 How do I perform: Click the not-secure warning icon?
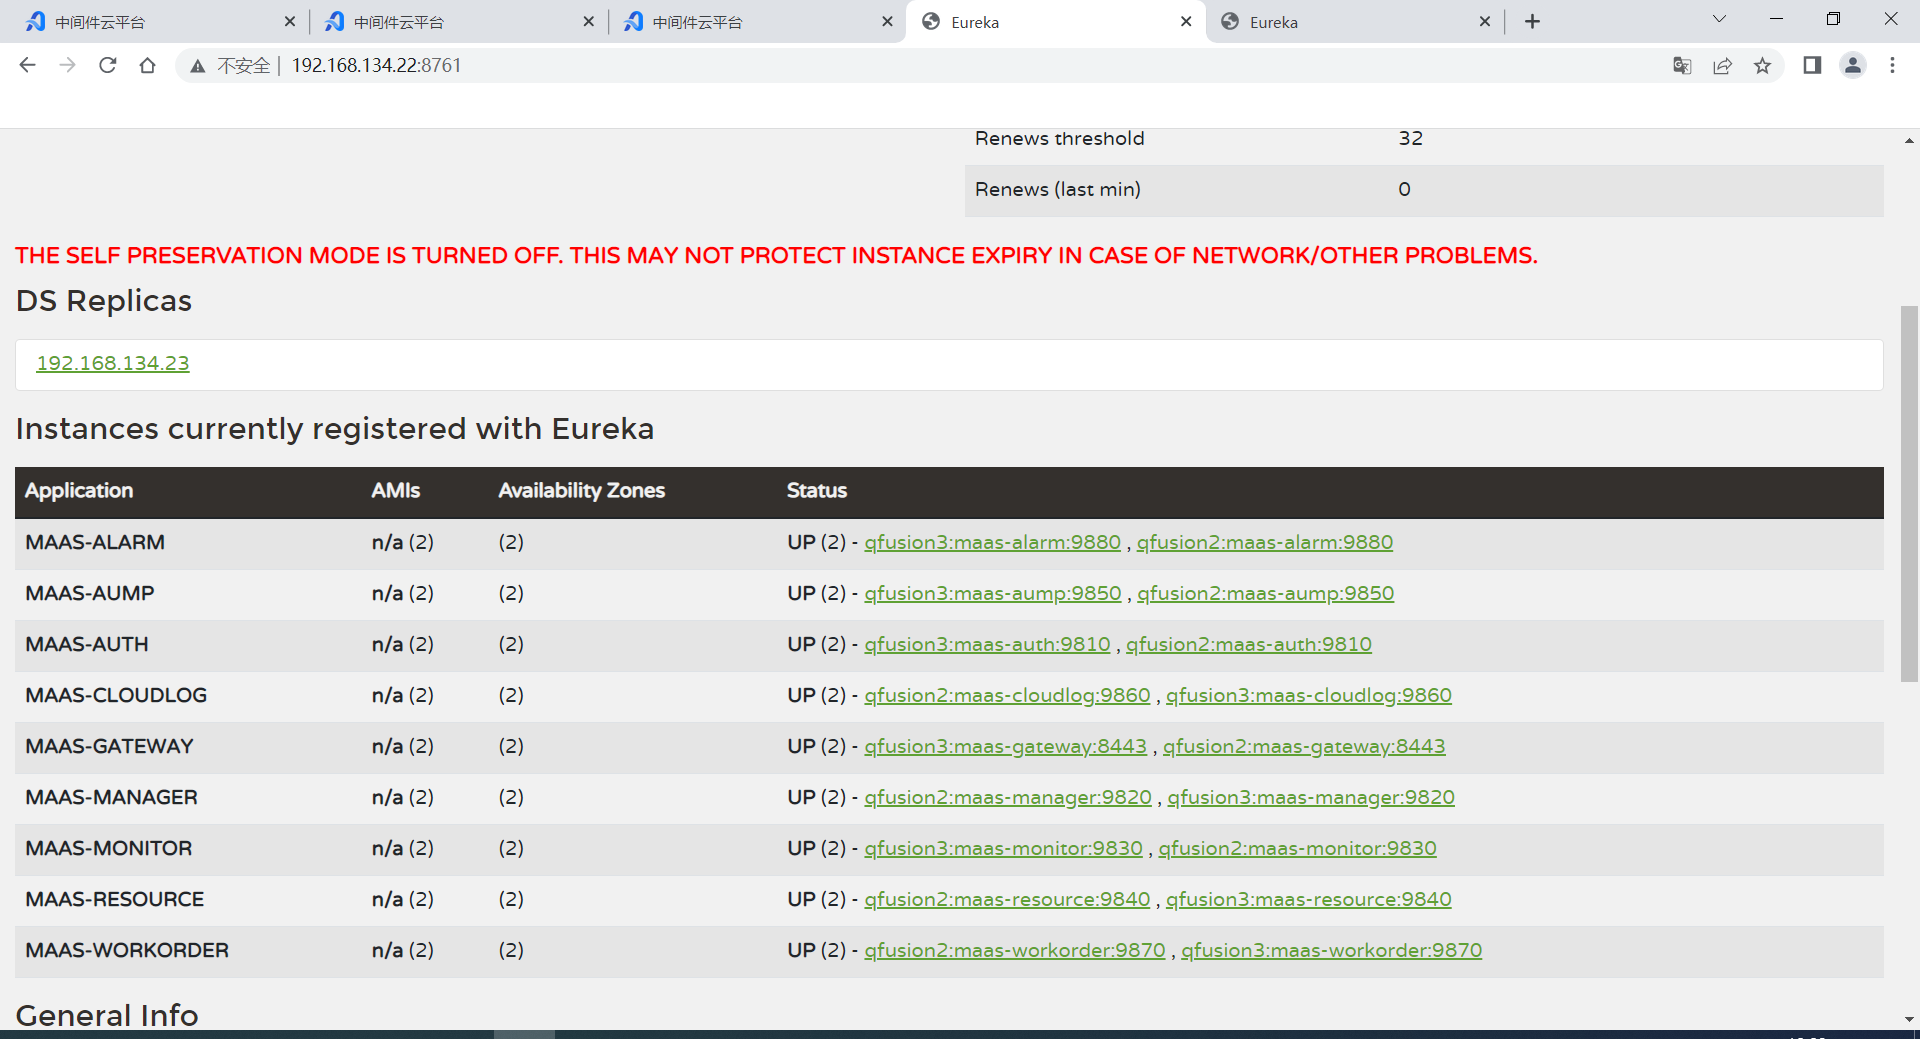[198, 66]
